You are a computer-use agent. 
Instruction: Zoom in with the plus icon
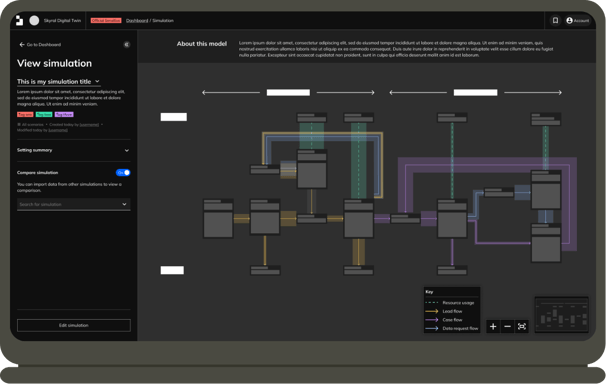[x=493, y=326]
